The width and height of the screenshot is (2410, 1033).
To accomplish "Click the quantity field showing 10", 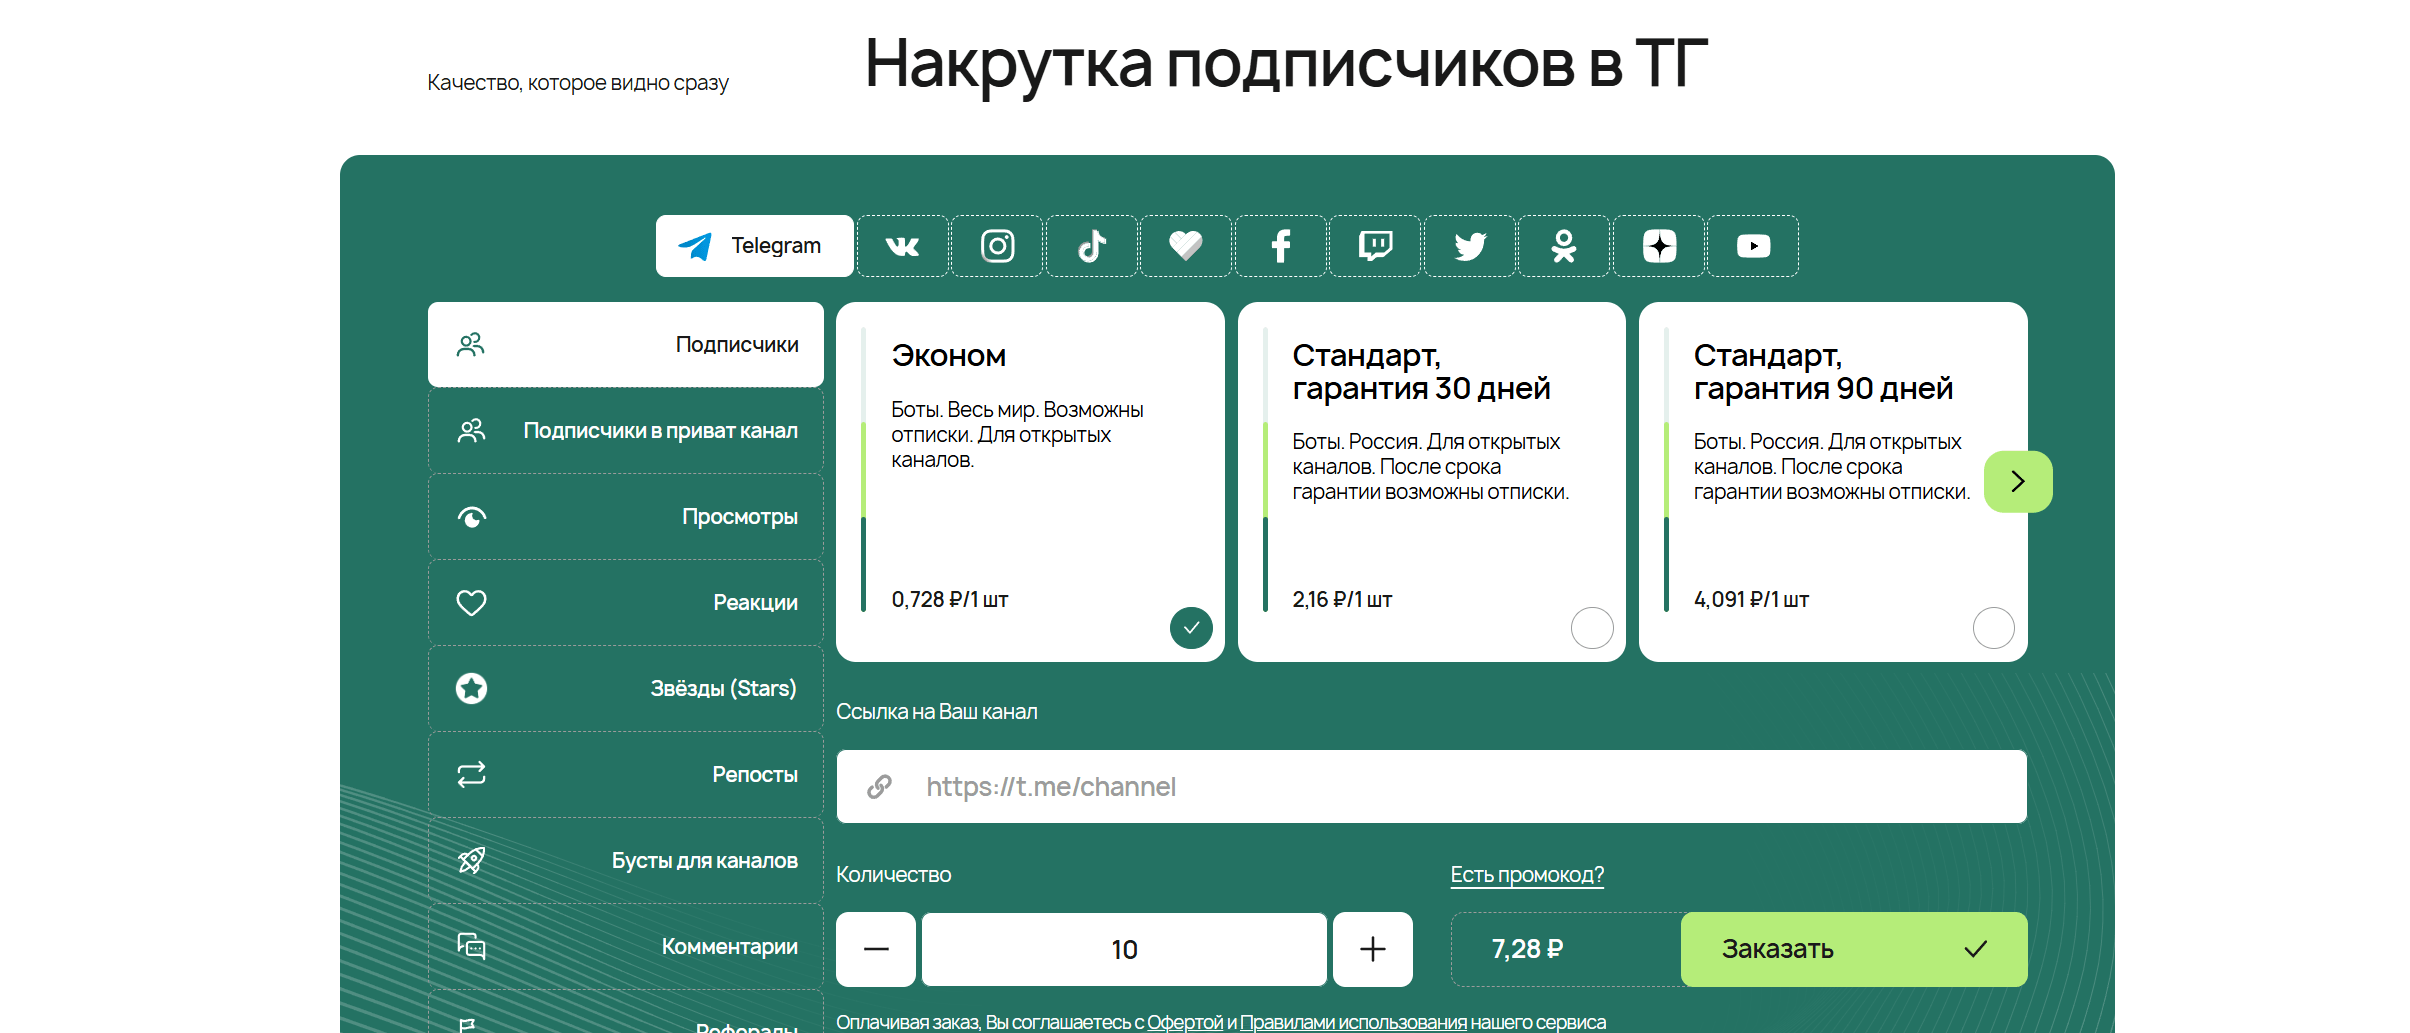I will [x=1124, y=949].
